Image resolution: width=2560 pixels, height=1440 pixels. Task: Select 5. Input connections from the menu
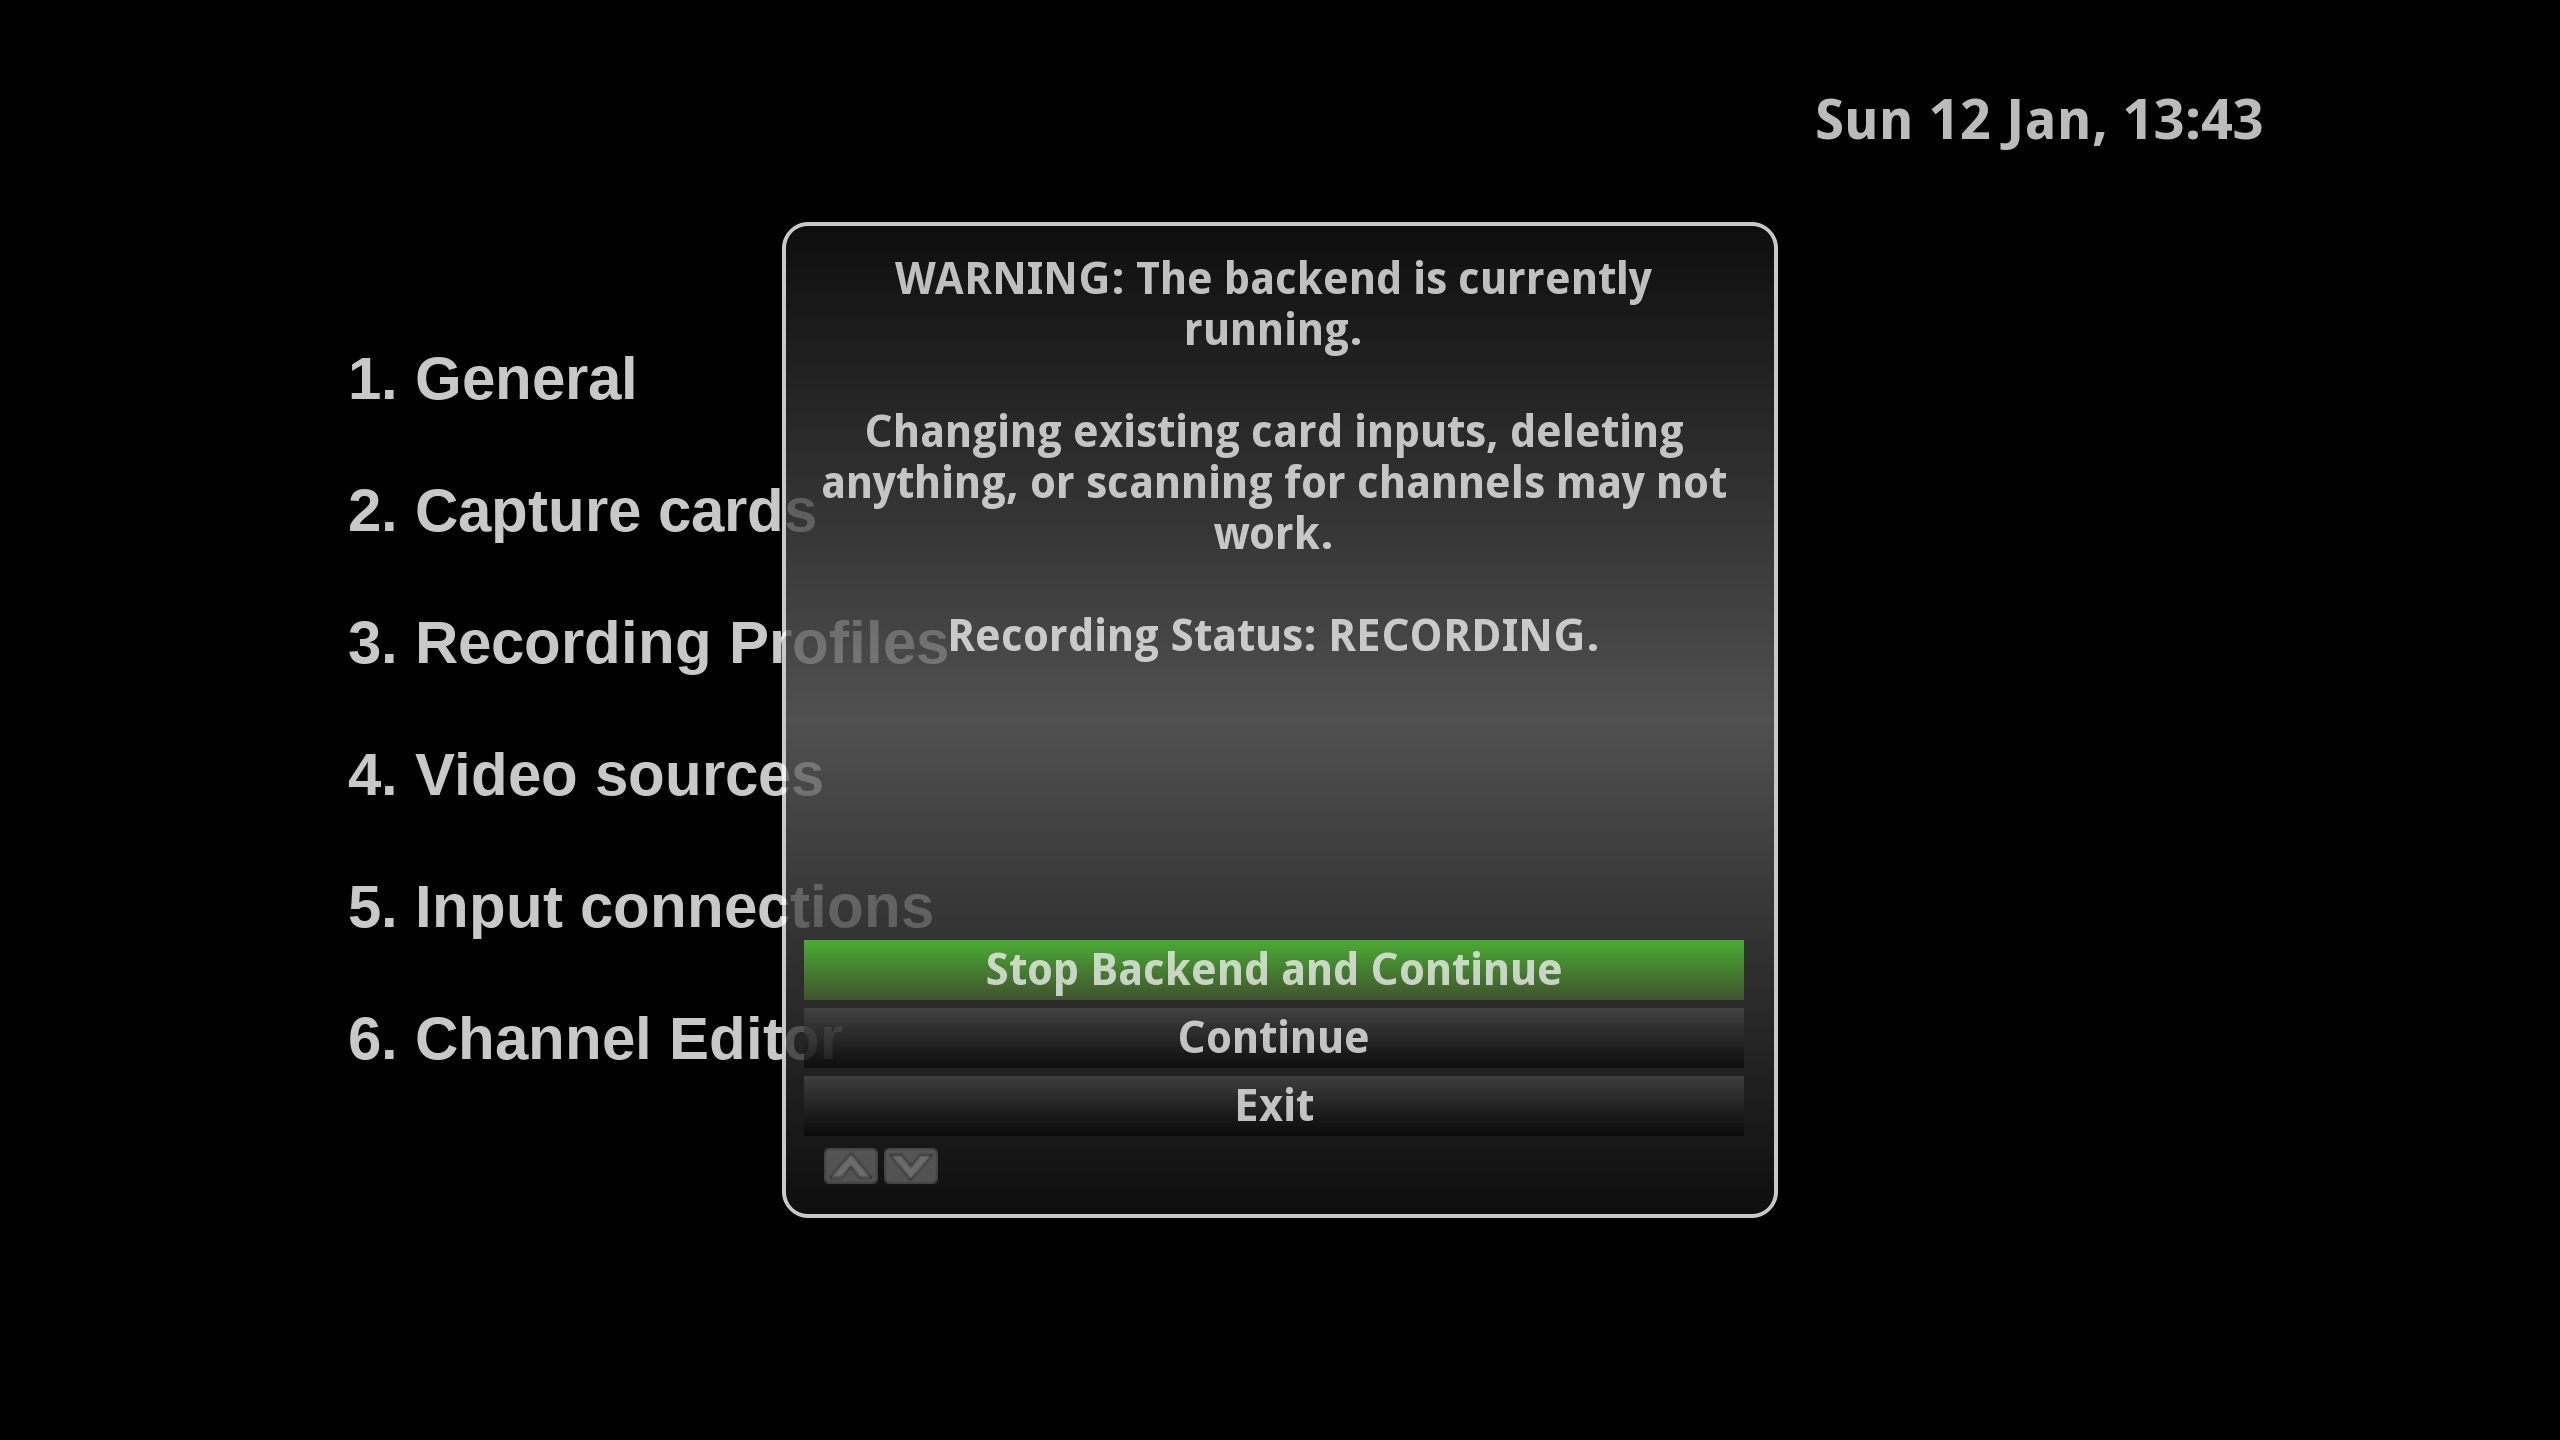640,907
